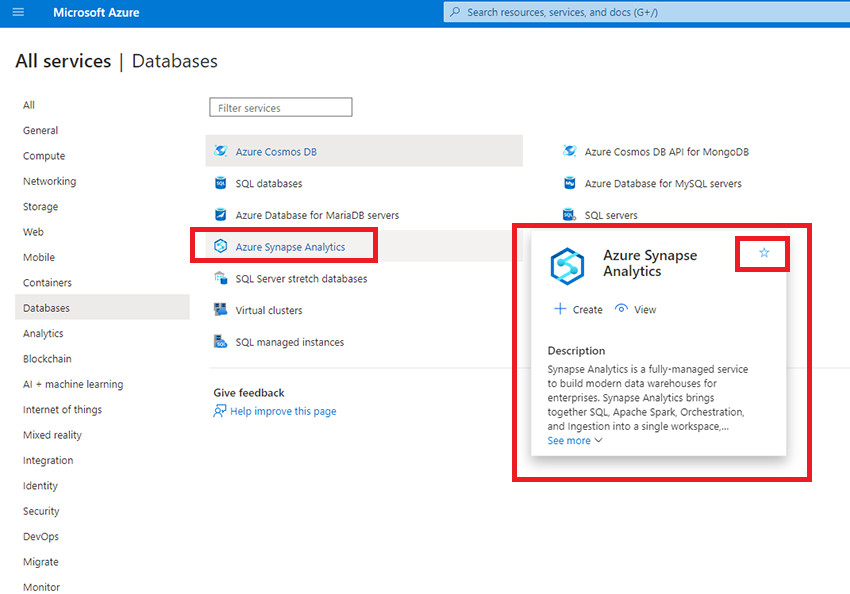This screenshot has width=850, height=594.
Task: Open the hamburger portal menu
Action: [x=18, y=12]
